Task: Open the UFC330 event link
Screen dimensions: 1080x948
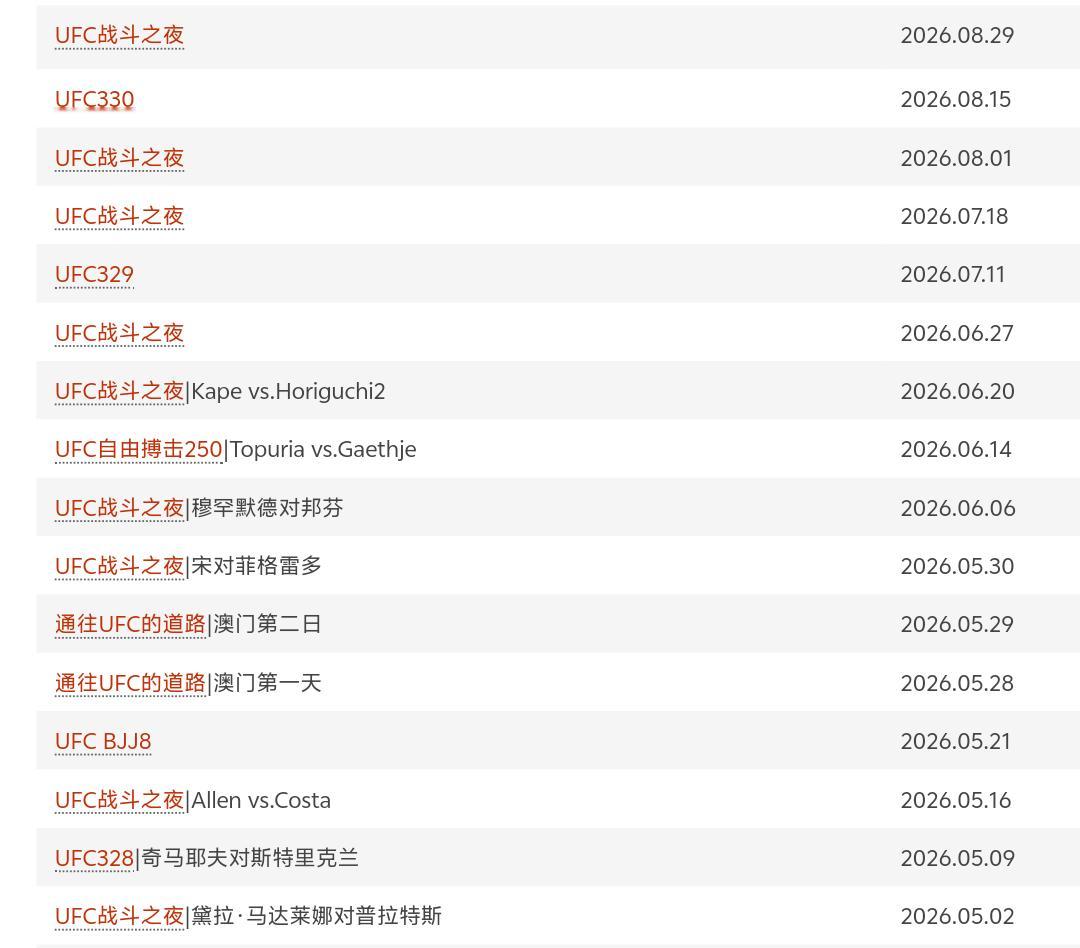Action: coord(94,100)
